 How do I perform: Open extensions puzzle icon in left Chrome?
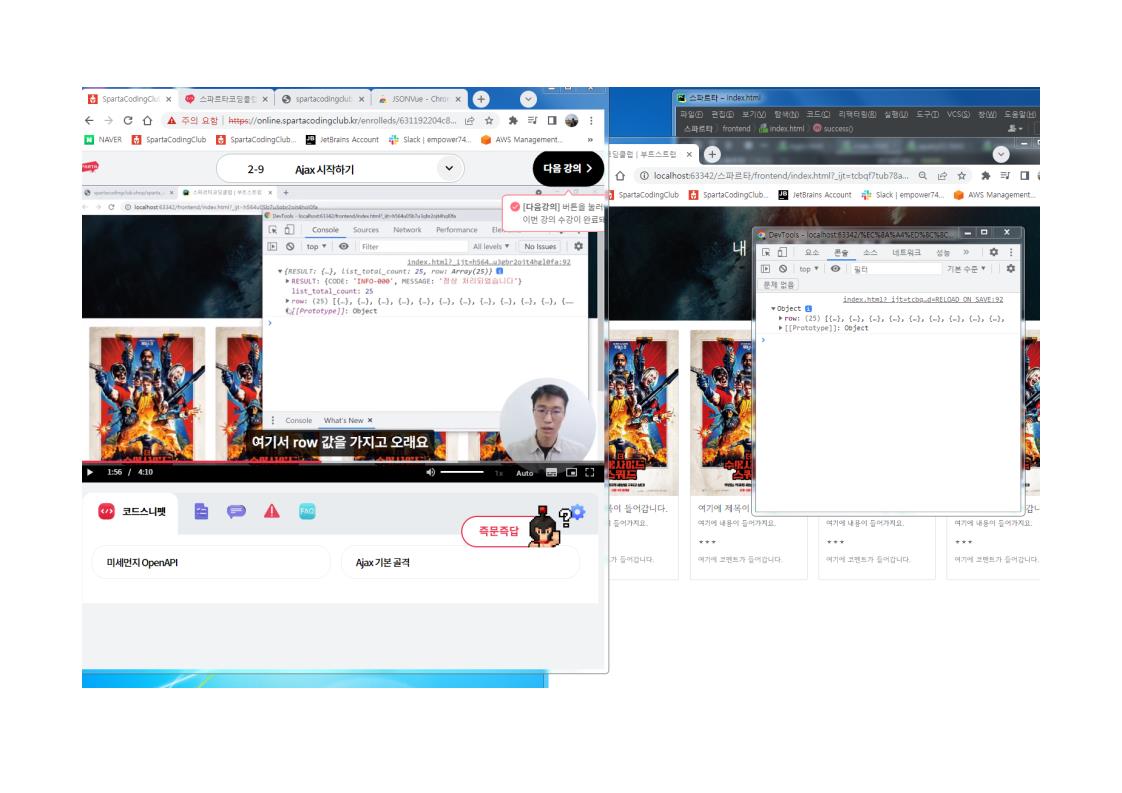tap(513, 120)
